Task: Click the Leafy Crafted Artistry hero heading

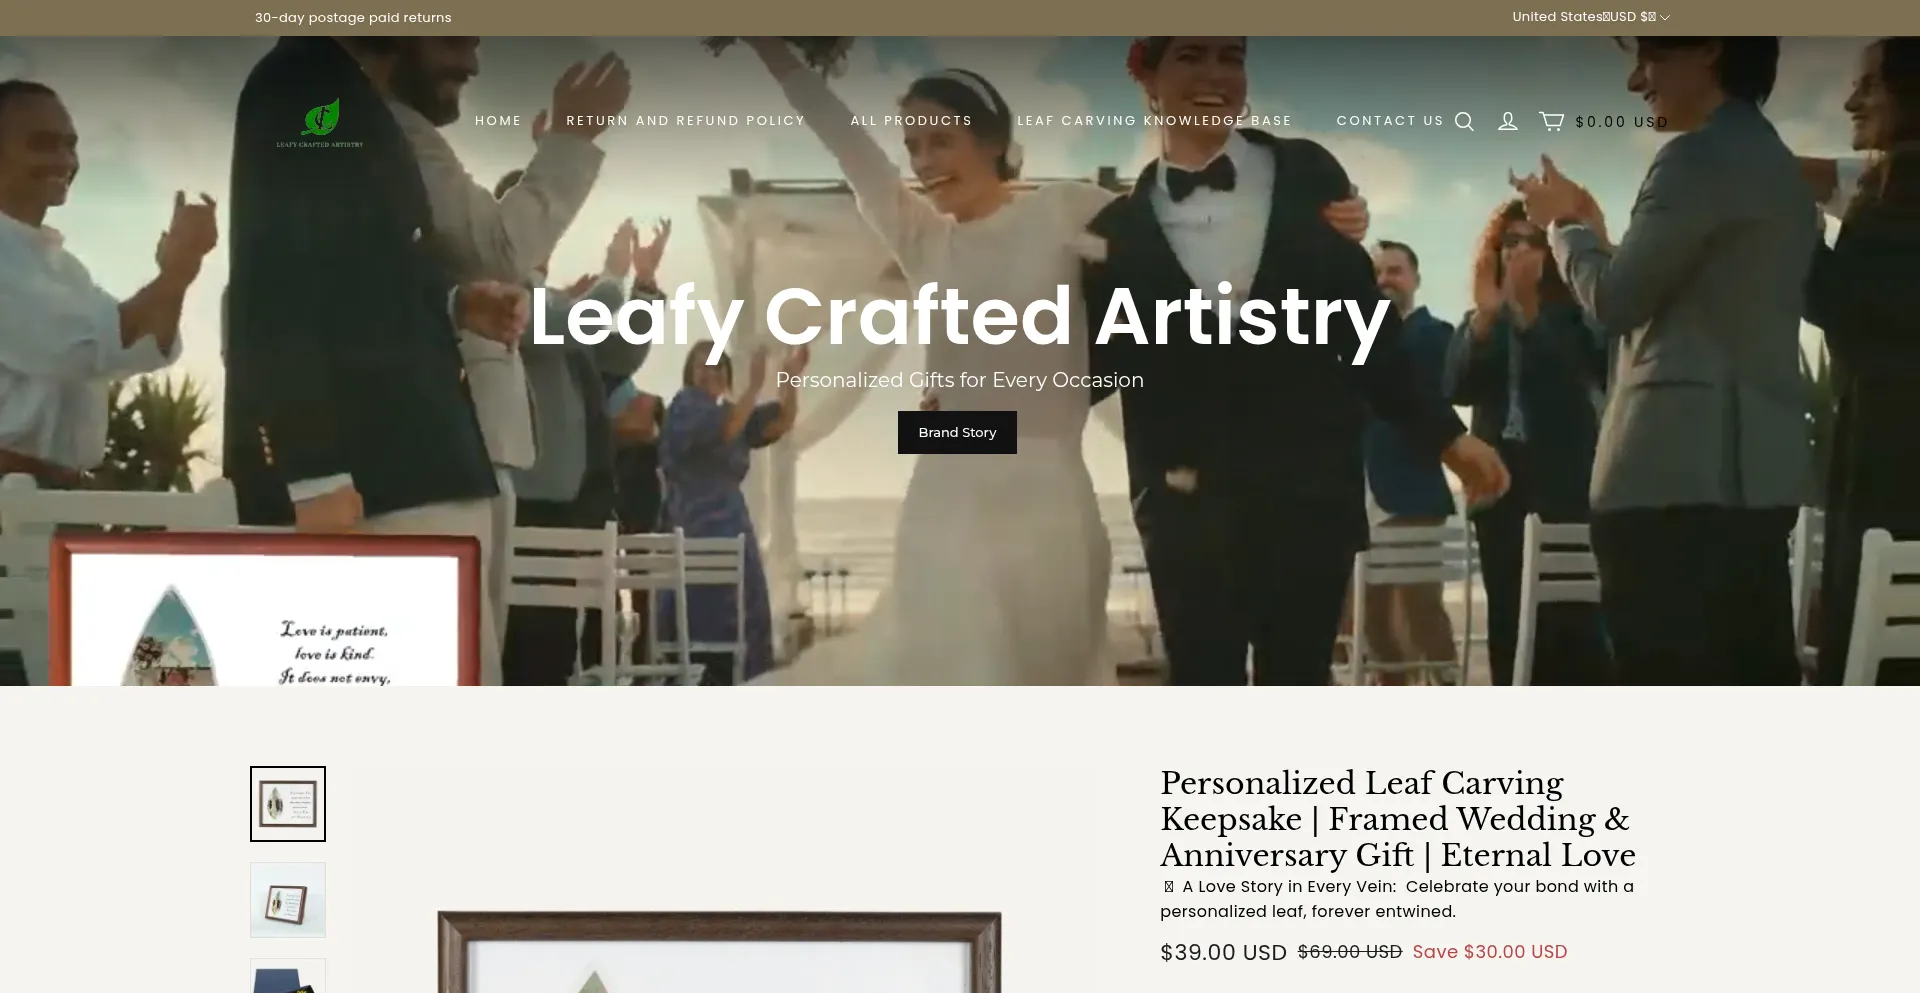Action: coord(959,317)
